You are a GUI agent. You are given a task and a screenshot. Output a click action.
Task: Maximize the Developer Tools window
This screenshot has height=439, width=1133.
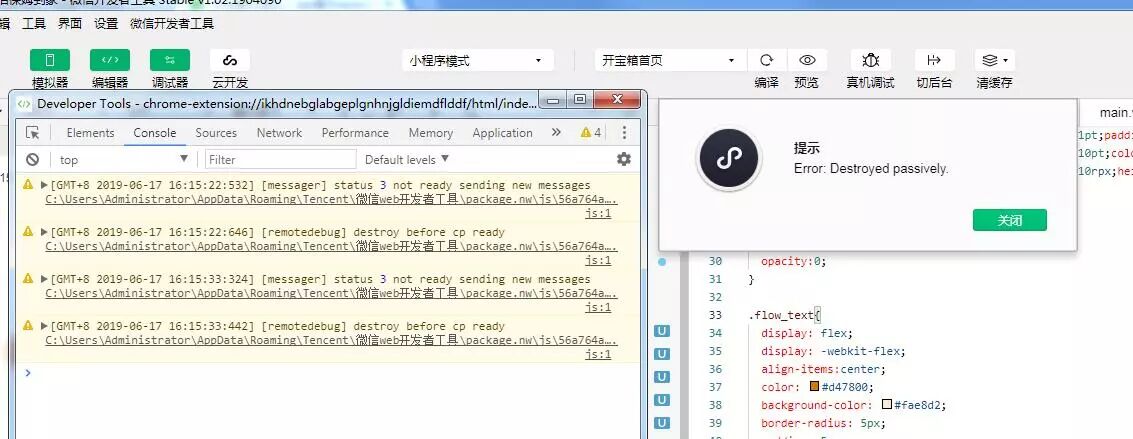pyautogui.click(x=580, y=100)
